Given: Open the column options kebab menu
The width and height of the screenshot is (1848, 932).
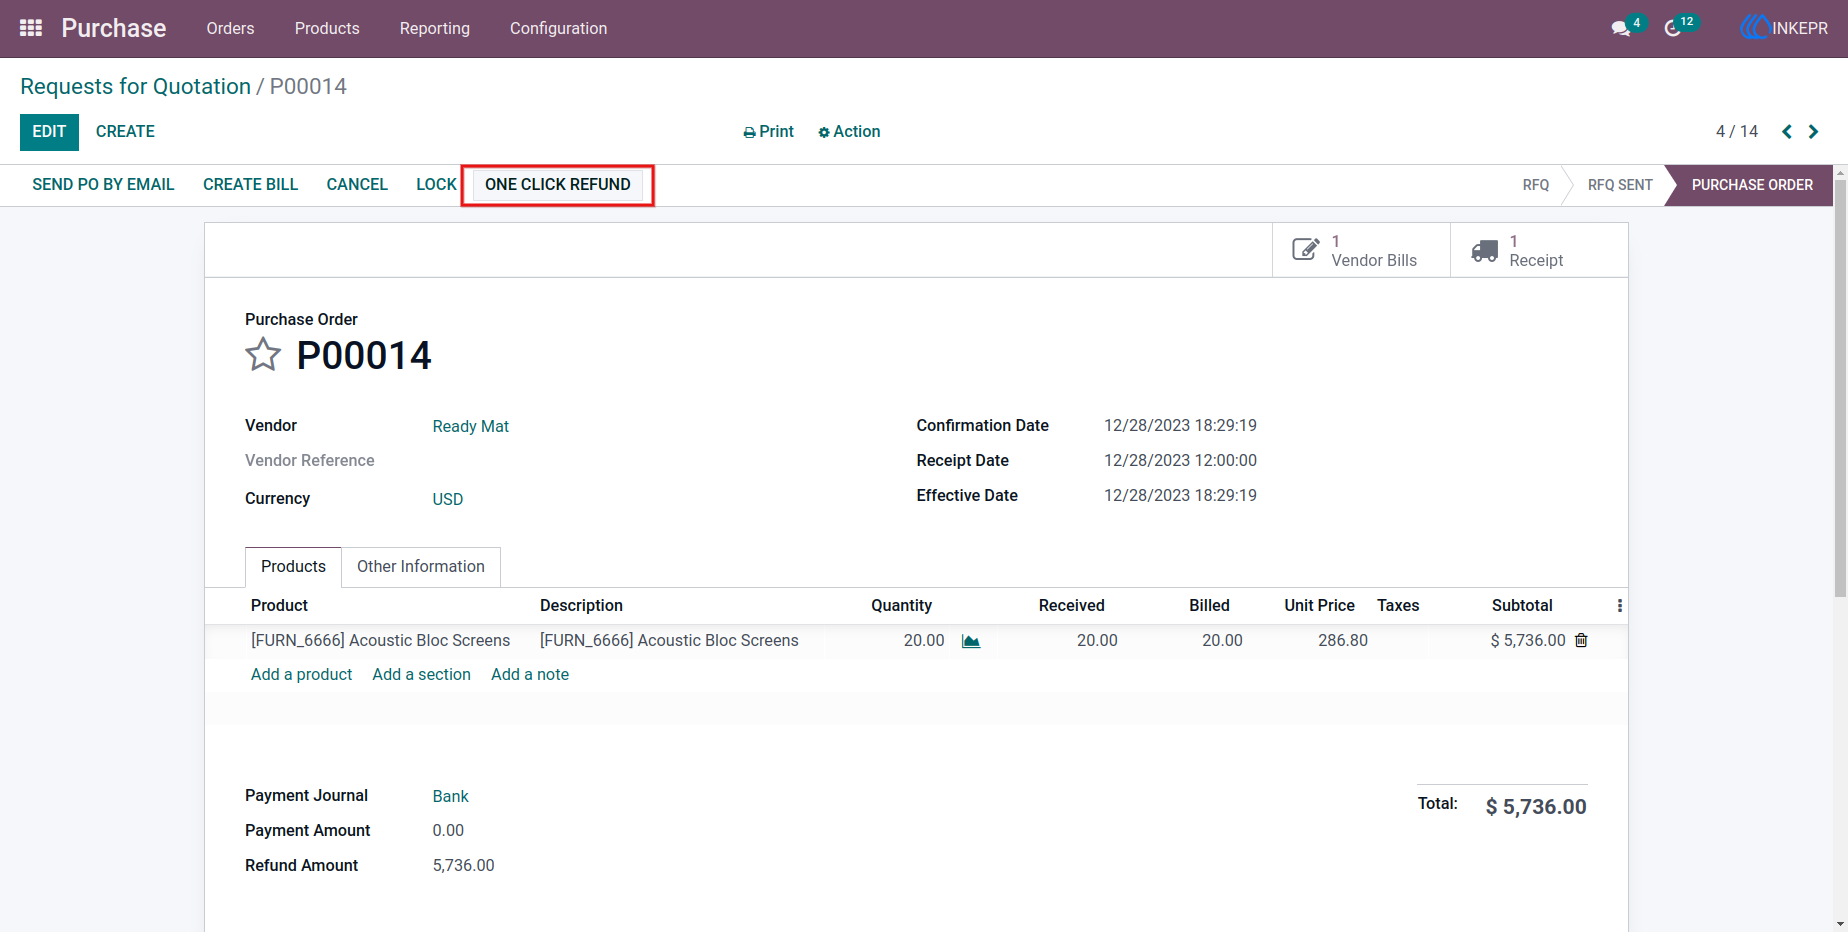Looking at the screenshot, I should pos(1620,606).
